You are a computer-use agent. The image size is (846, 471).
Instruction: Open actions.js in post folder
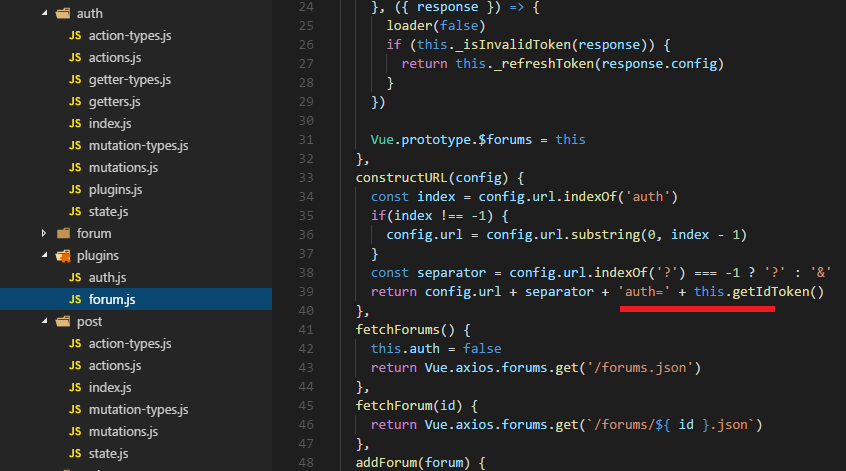click(115, 366)
